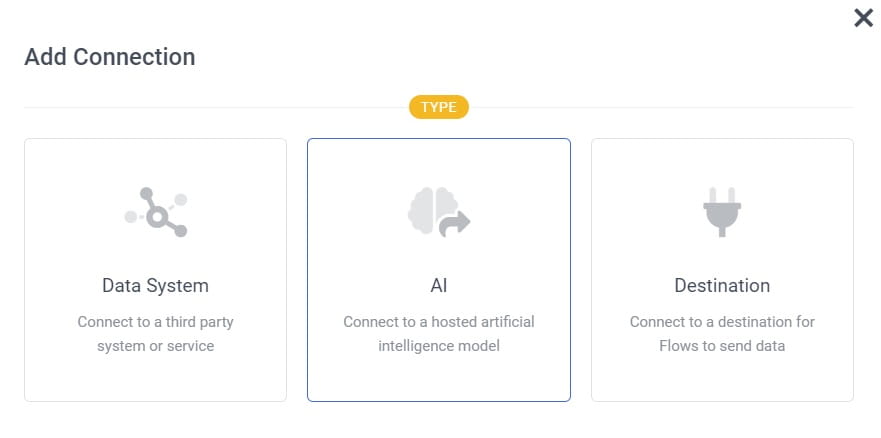Click 'Connect to a third party system' text
Image resolution: width=881 pixels, height=438 pixels.
pos(156,334)
